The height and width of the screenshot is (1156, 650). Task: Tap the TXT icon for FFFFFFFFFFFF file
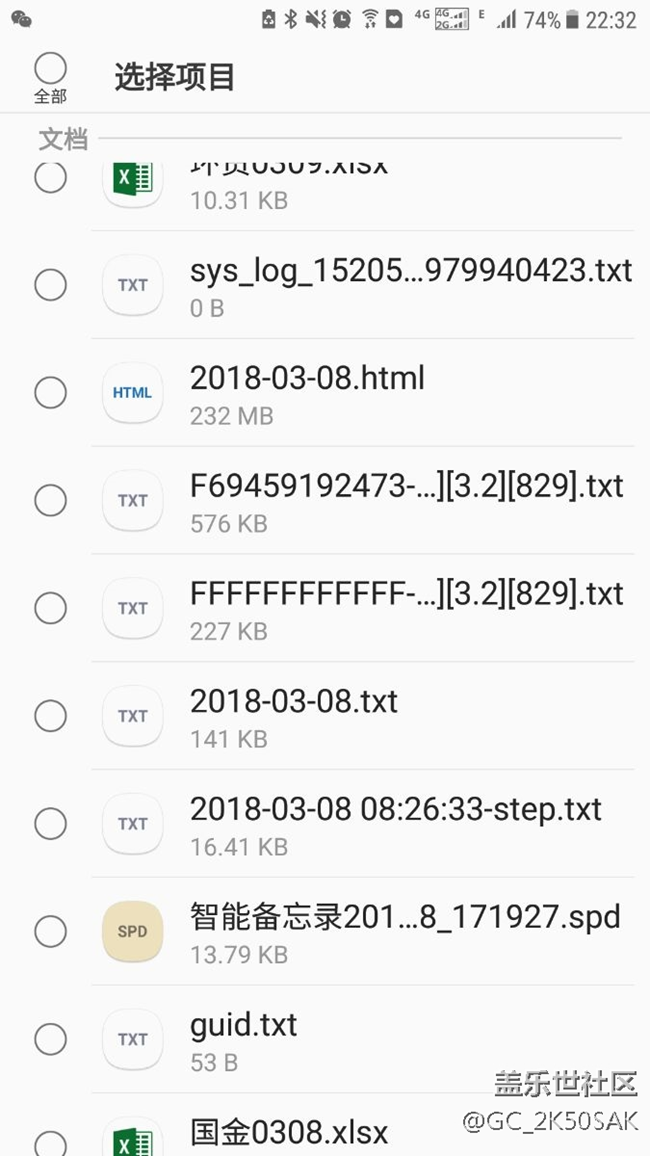pyautogui.click(x=132, y=608)
